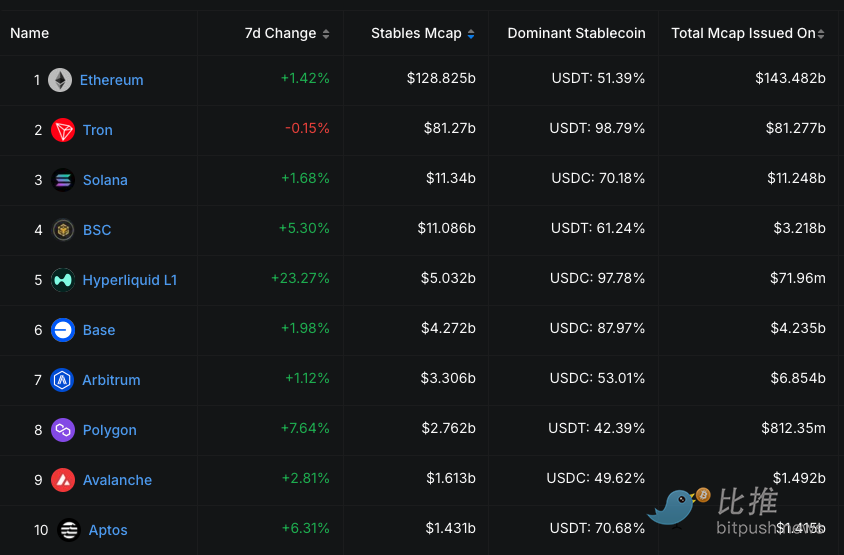The width and height of the screenshot is (844, 555).
Task: Click the red Tron logo icon
Action: pyautogui.click(x=63, y=130)
